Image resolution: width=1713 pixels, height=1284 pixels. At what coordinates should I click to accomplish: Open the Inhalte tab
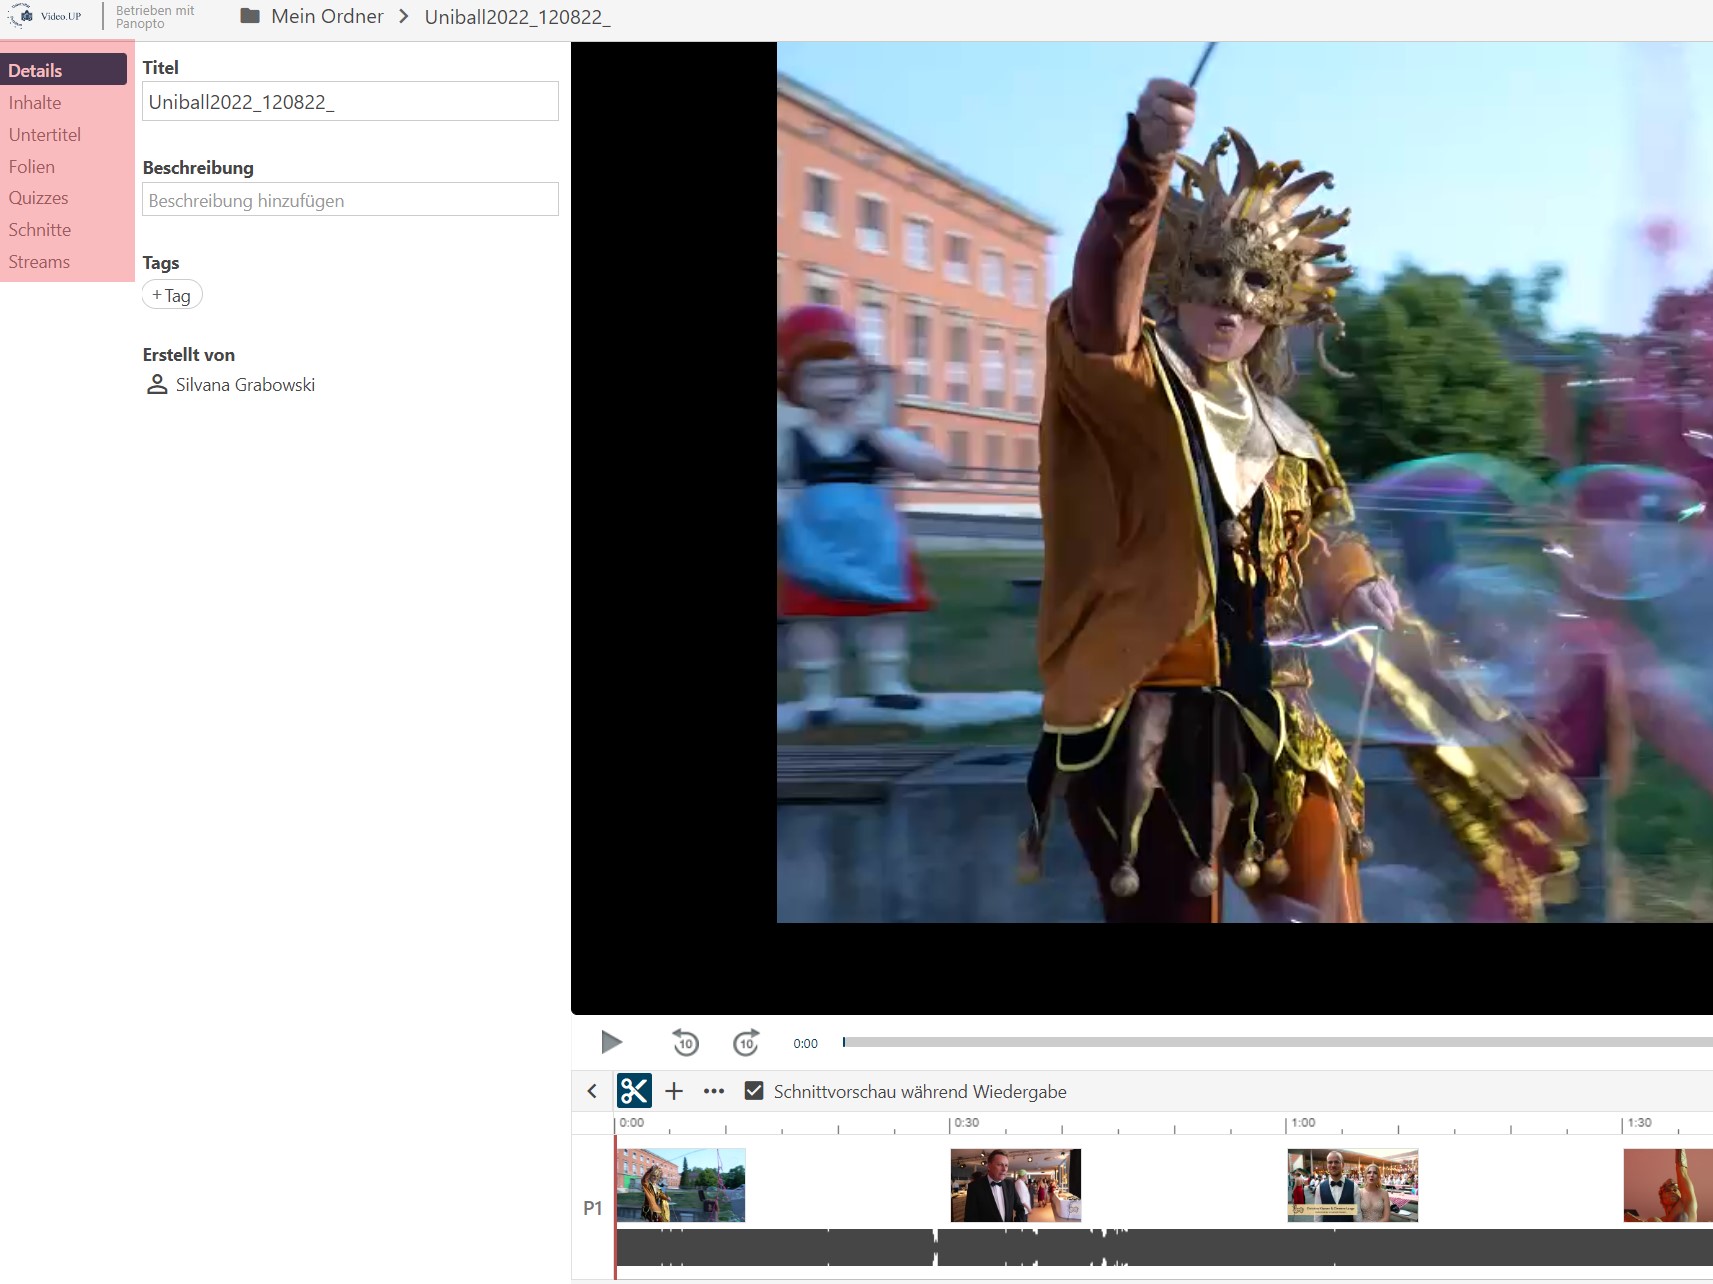(35, 103)
